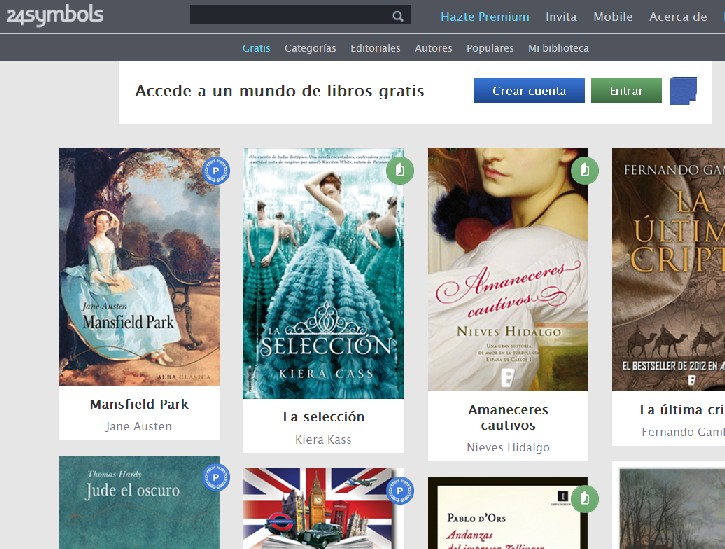This screenshot has width=725, height=549.
Task: Click premium badge on Mansfield Park cover
Action: [215, 171]
